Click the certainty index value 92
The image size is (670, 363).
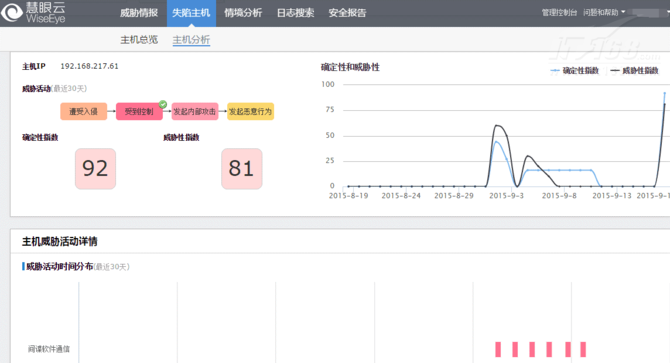(x=95, y=169)
